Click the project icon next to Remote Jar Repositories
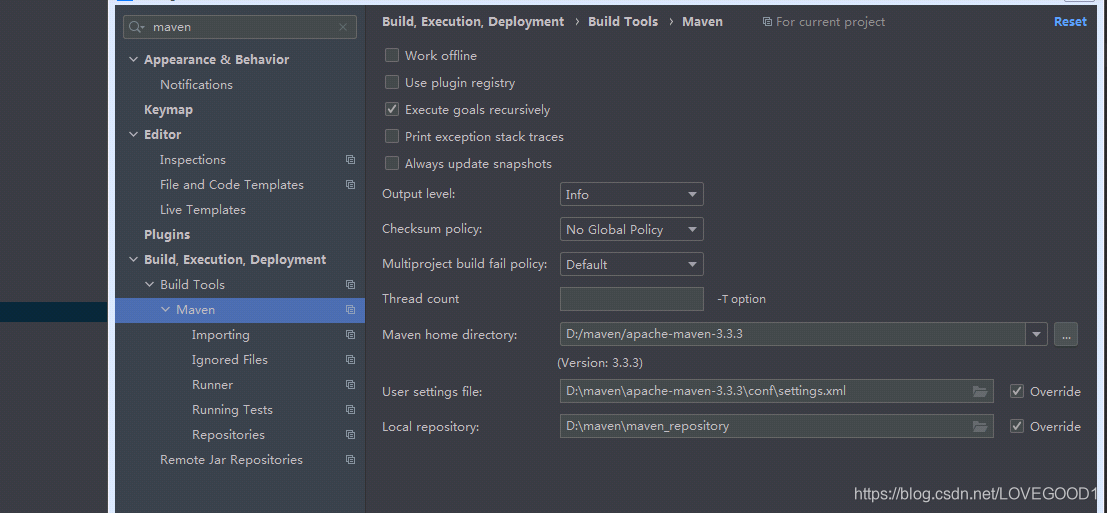 point(350,460)
